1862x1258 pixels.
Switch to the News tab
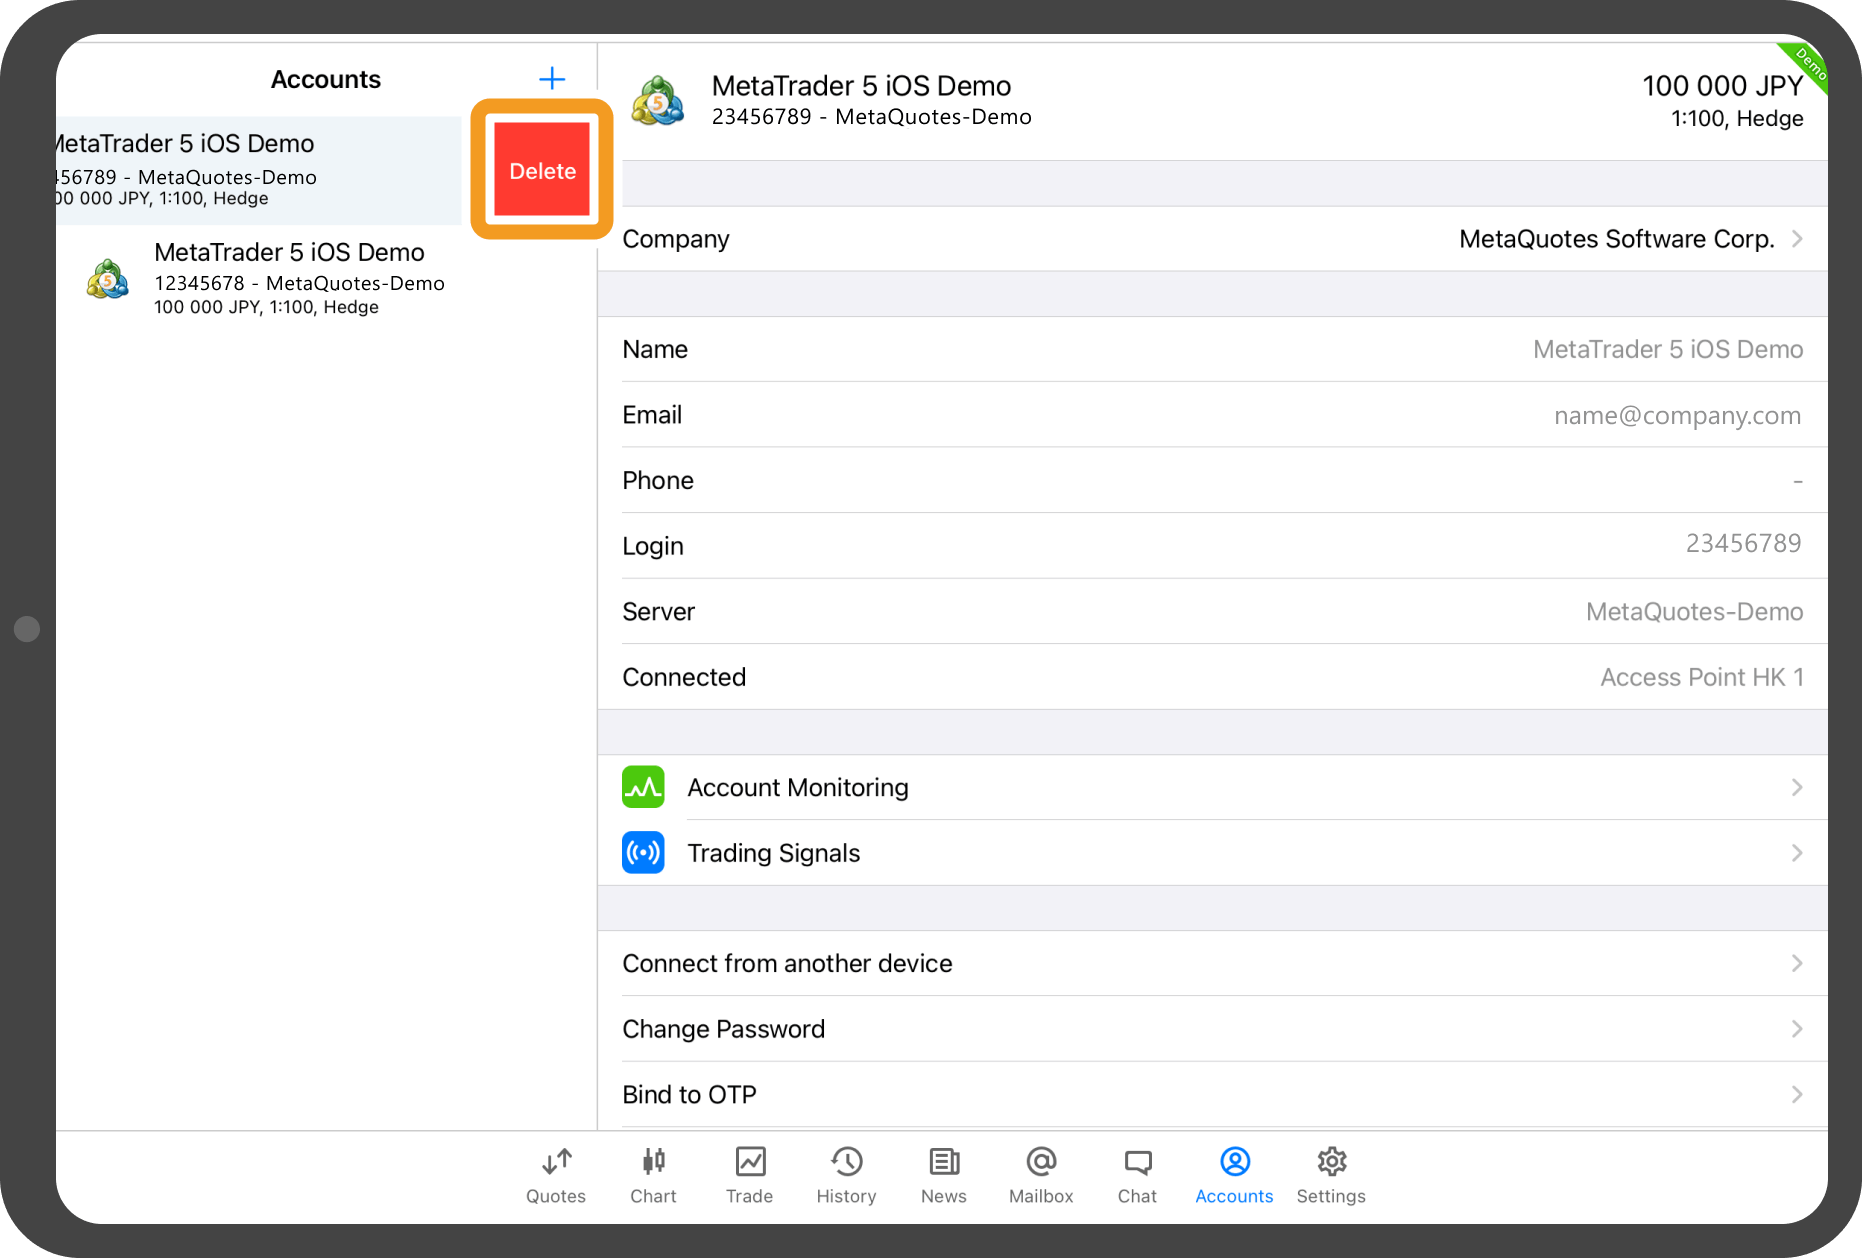(x=943, y=1176)
